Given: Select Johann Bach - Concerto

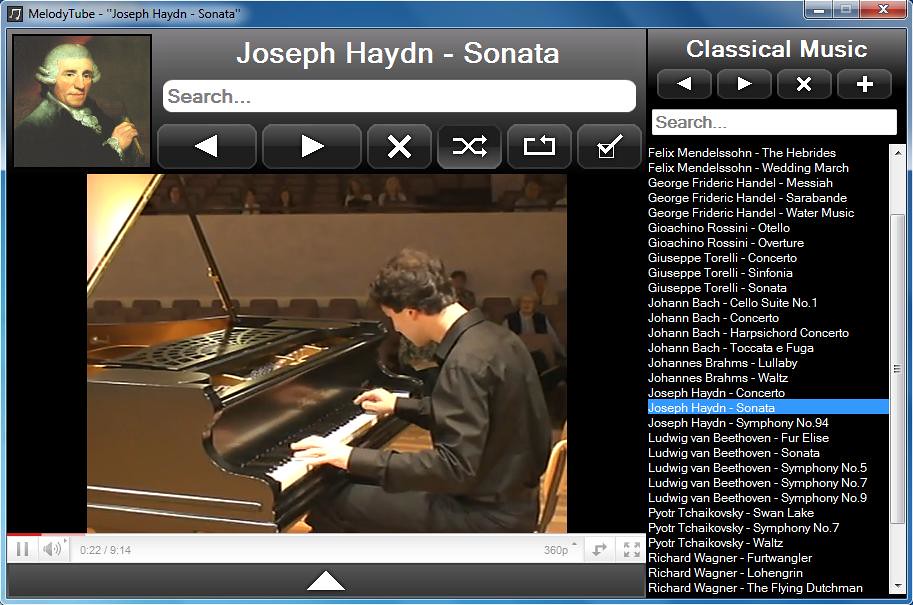Looking at the screenshot, I should tap(768, 318).
